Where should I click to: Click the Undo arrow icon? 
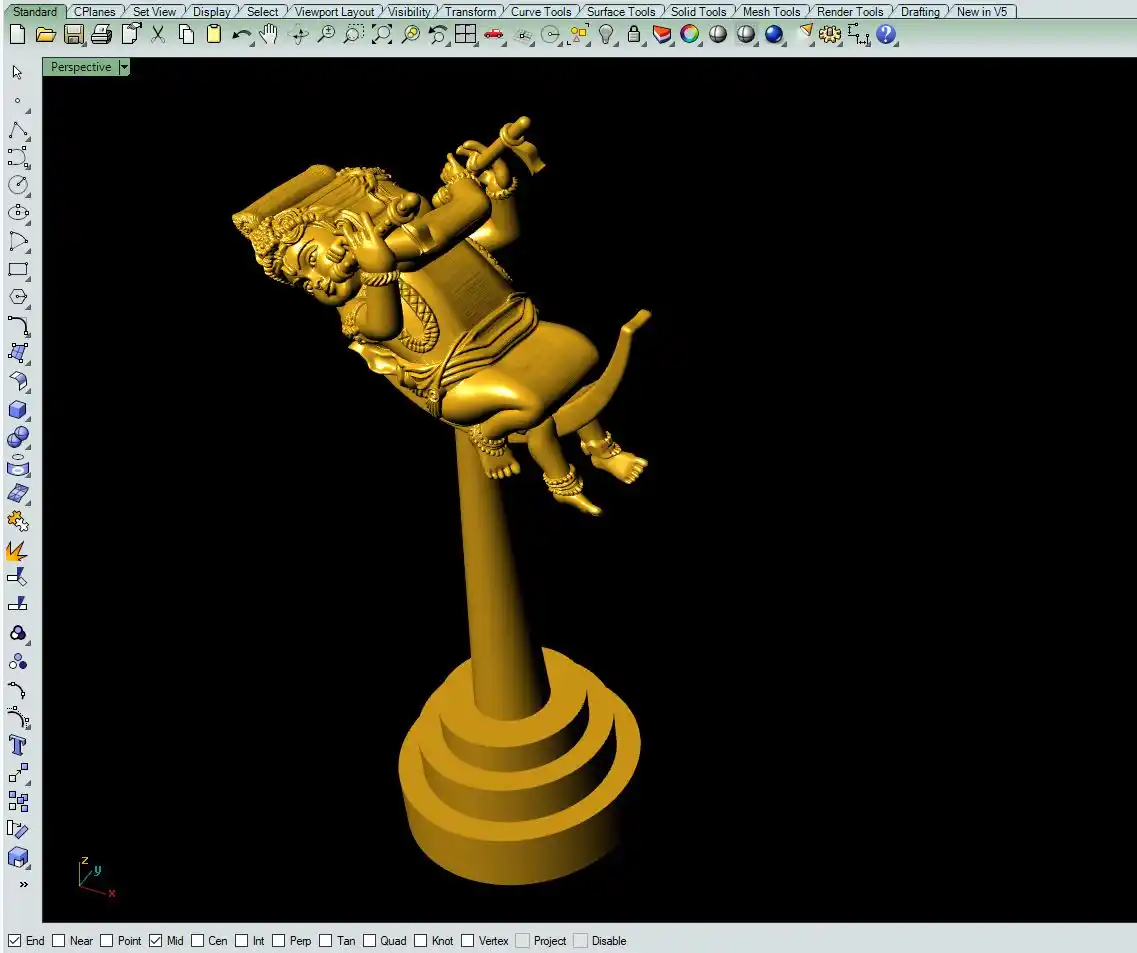pos(241,35)
